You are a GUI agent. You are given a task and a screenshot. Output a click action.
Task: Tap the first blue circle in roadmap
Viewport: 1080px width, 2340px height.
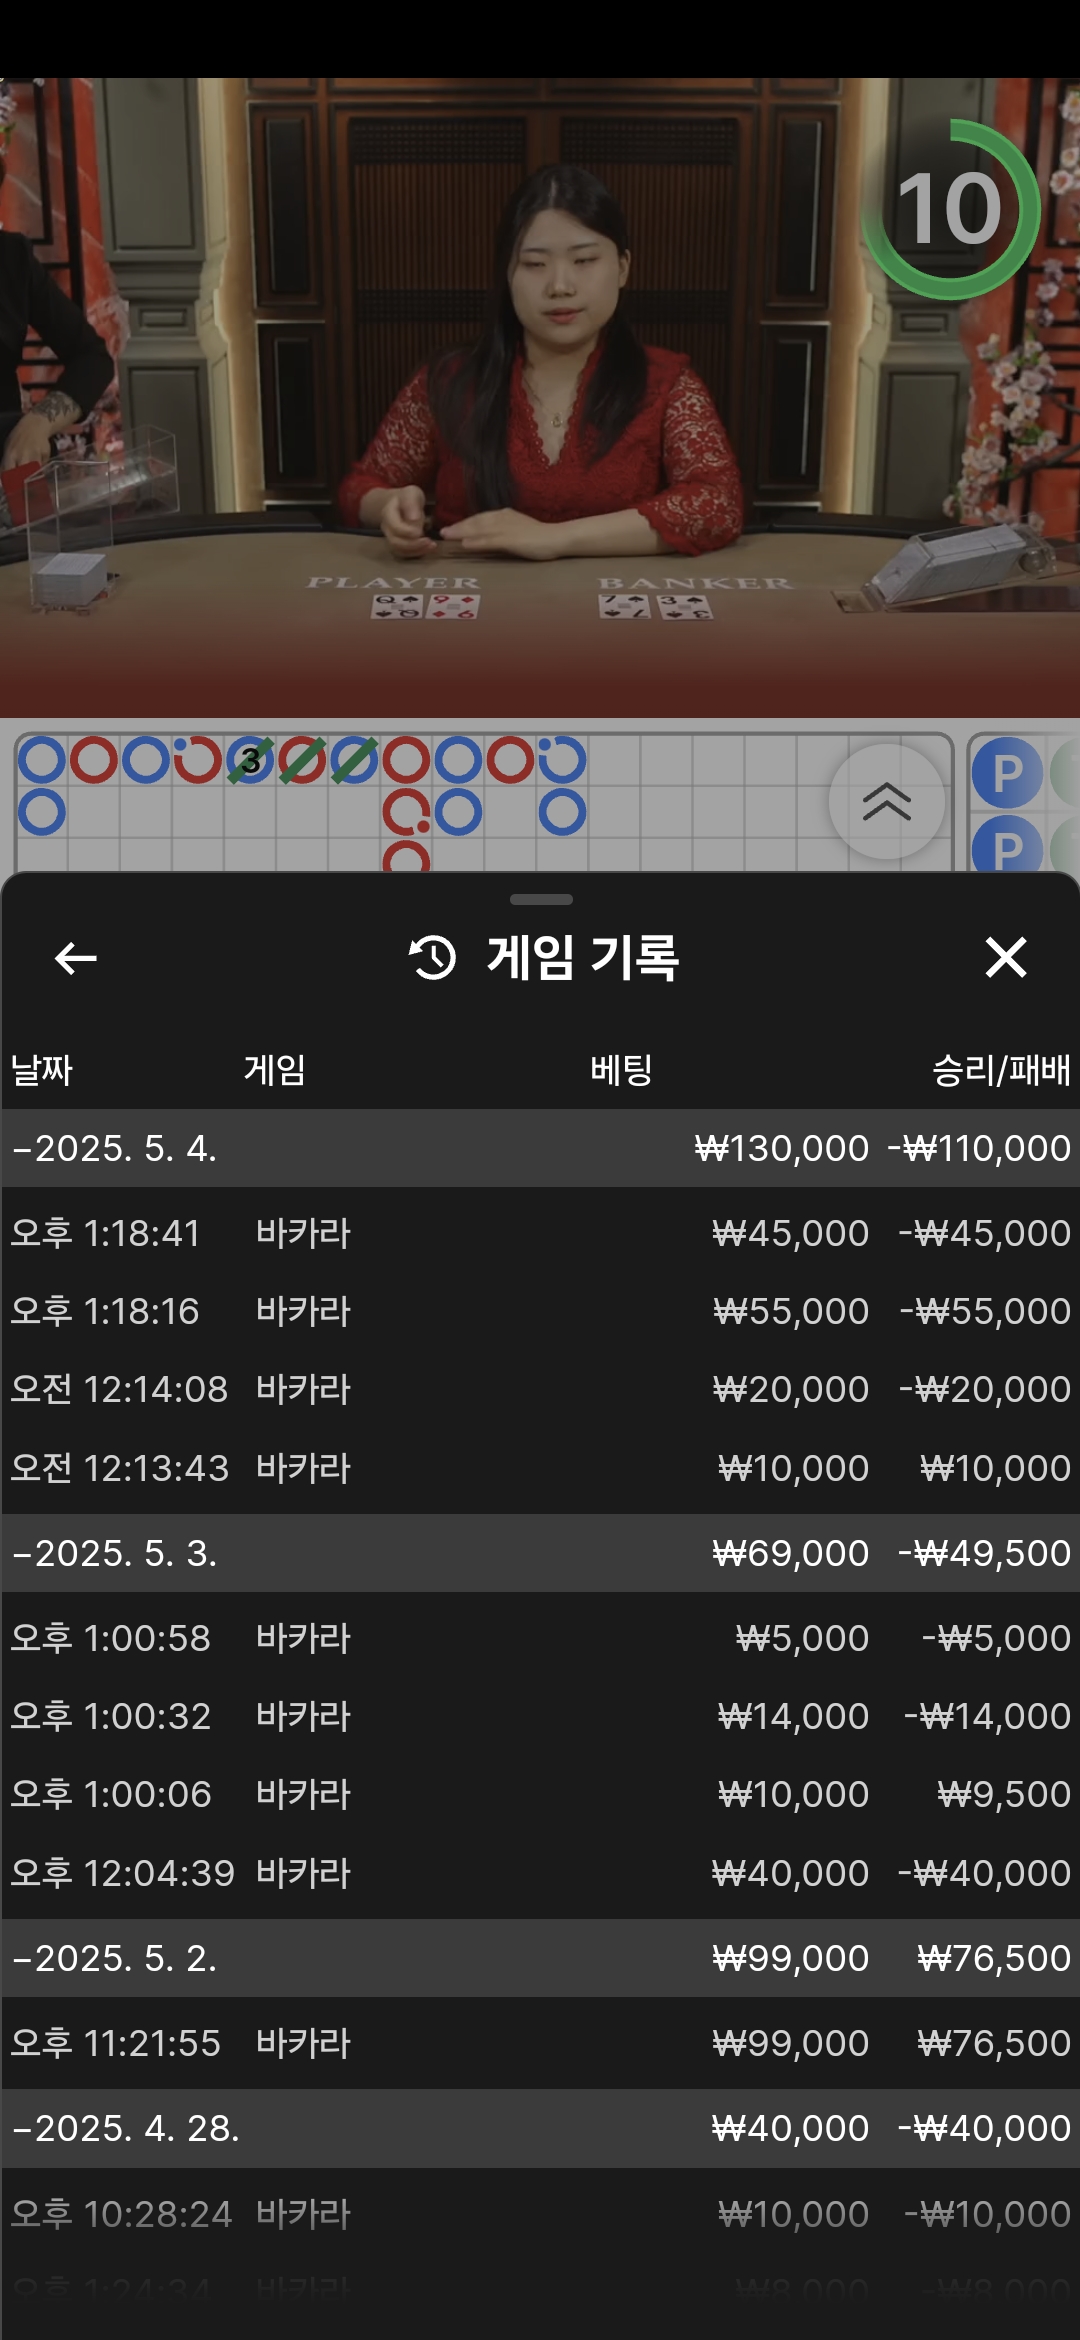[x=42, y=761]
